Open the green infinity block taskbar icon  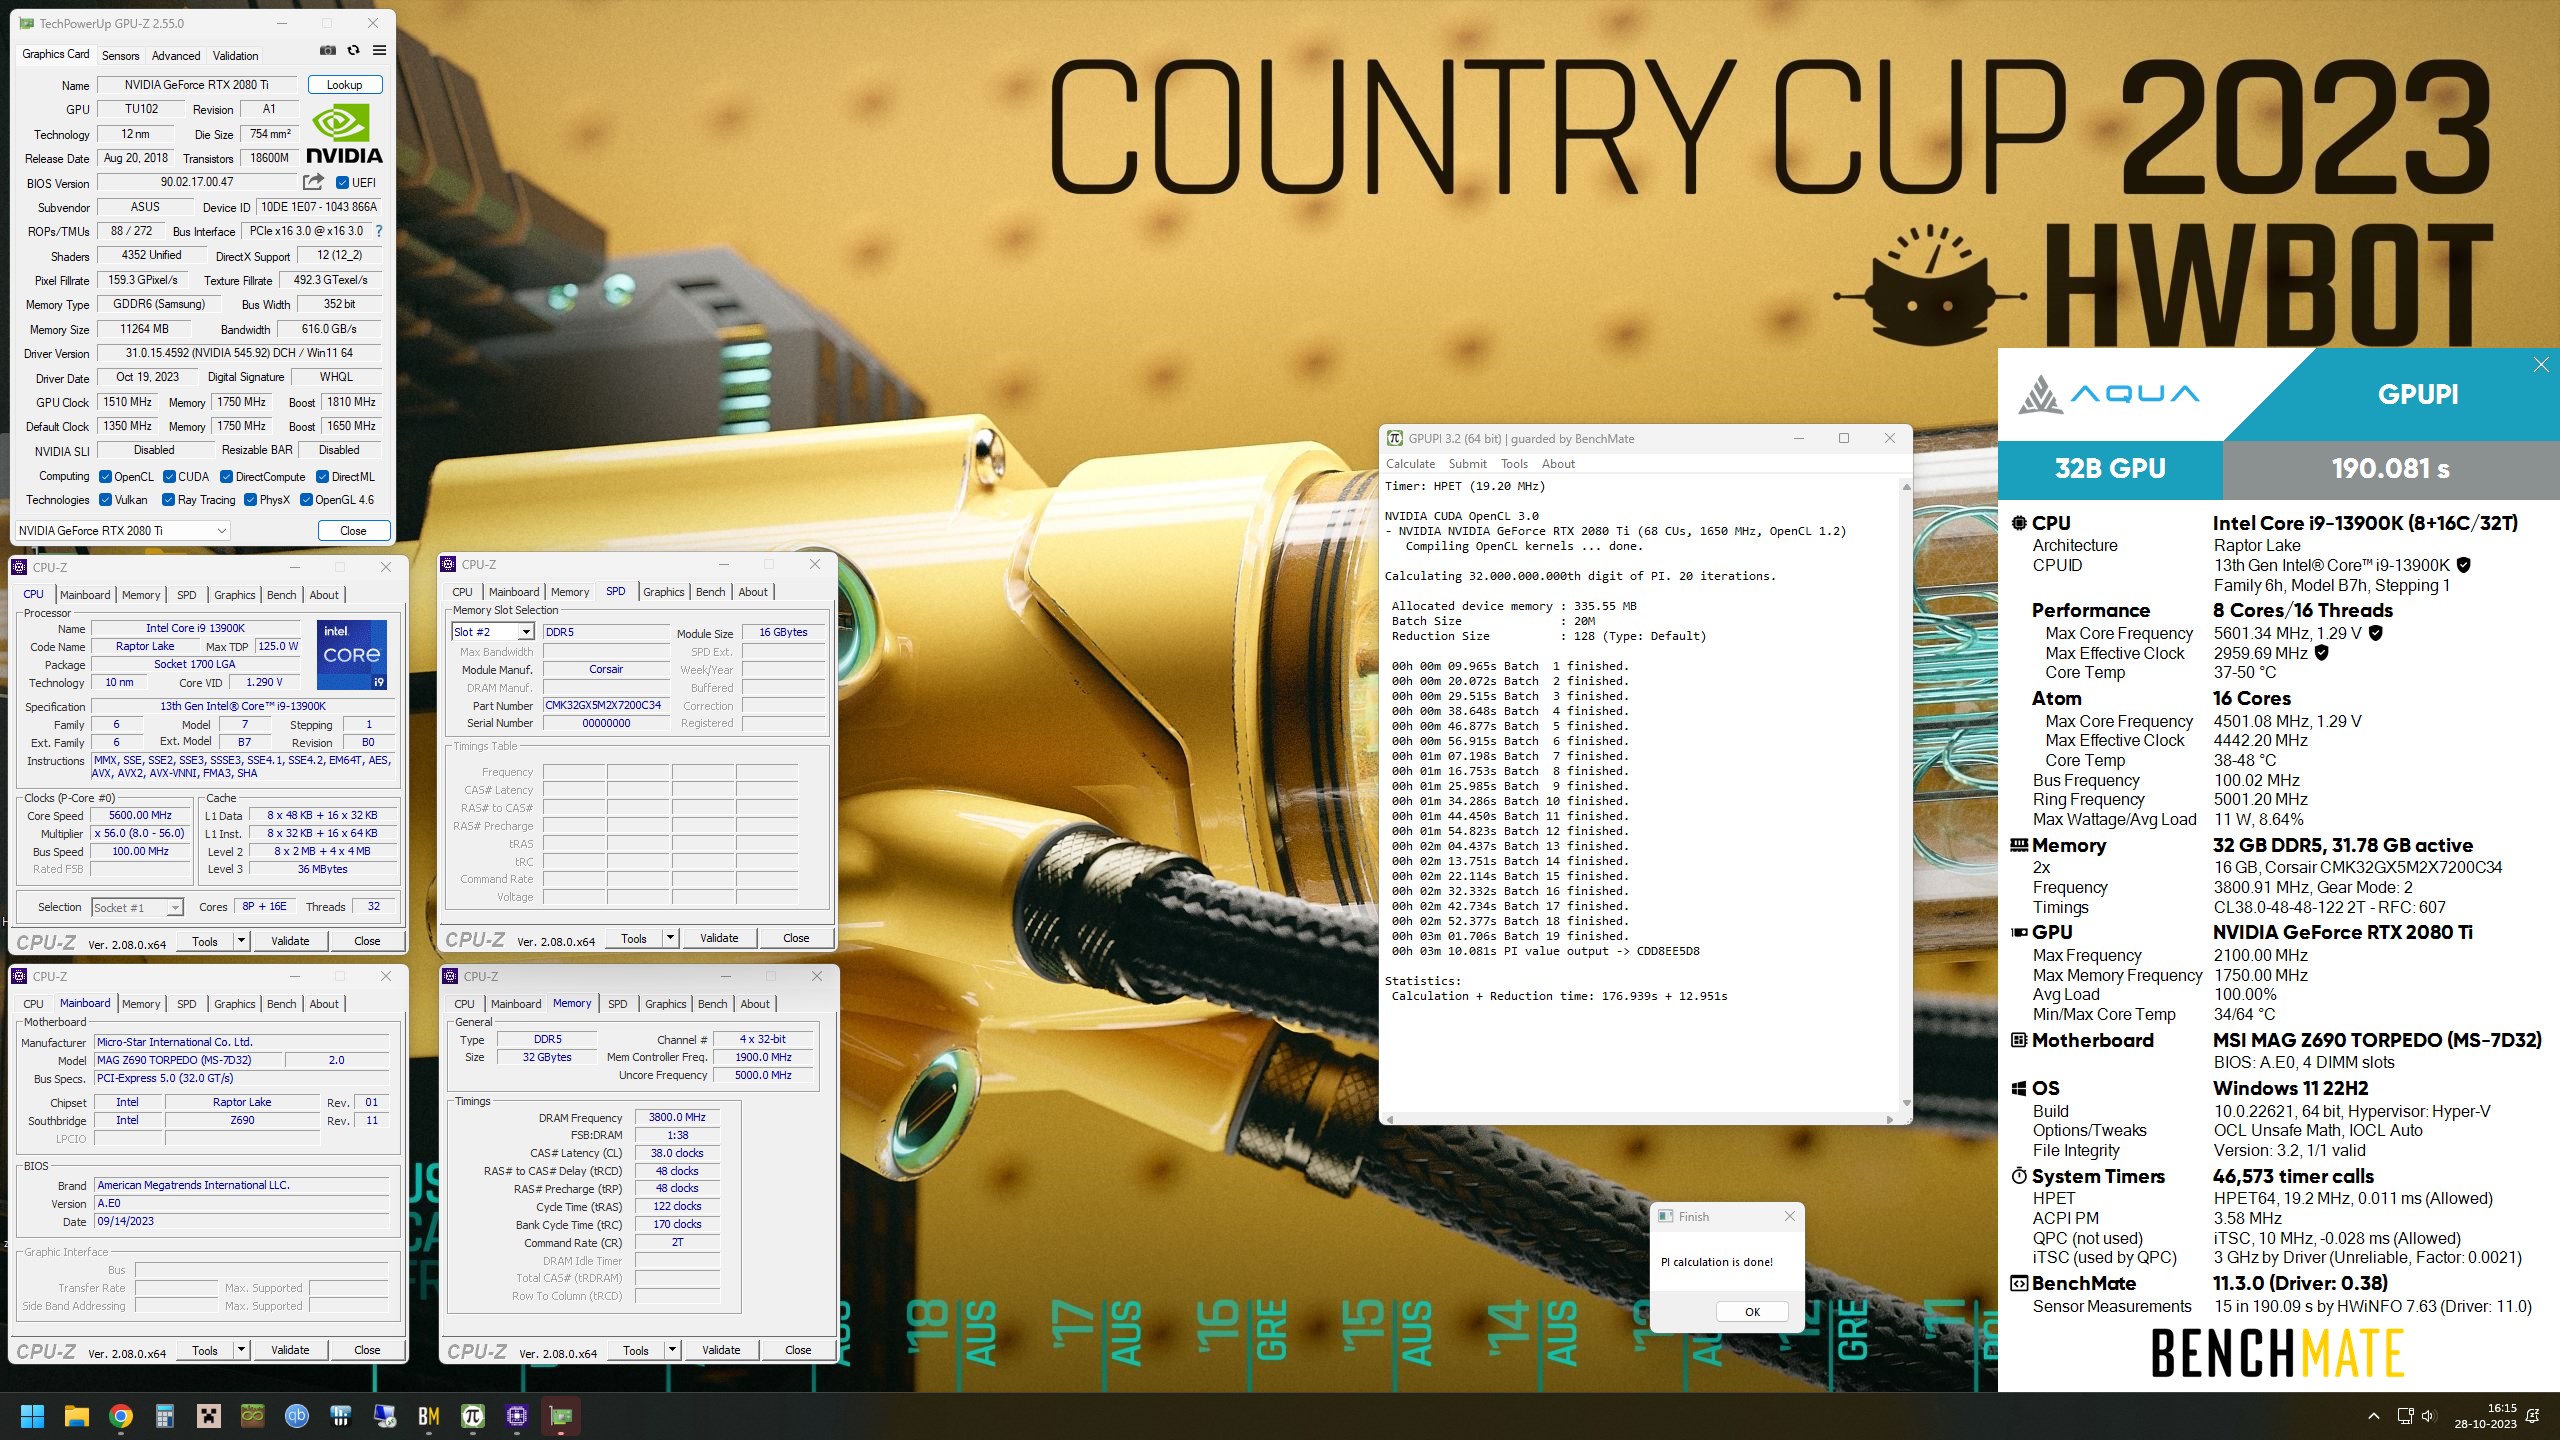(x=252, y=1416)
